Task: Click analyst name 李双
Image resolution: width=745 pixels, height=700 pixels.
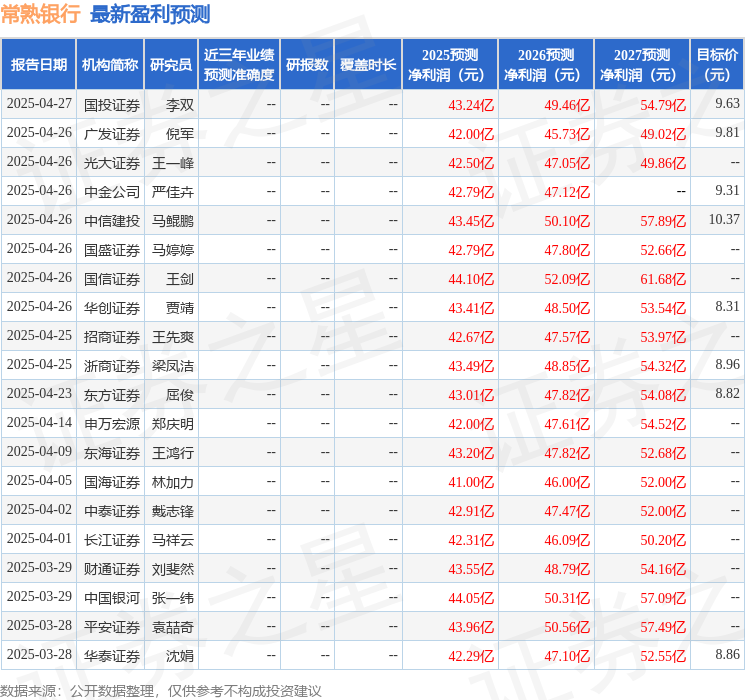Action: point(180,105)
